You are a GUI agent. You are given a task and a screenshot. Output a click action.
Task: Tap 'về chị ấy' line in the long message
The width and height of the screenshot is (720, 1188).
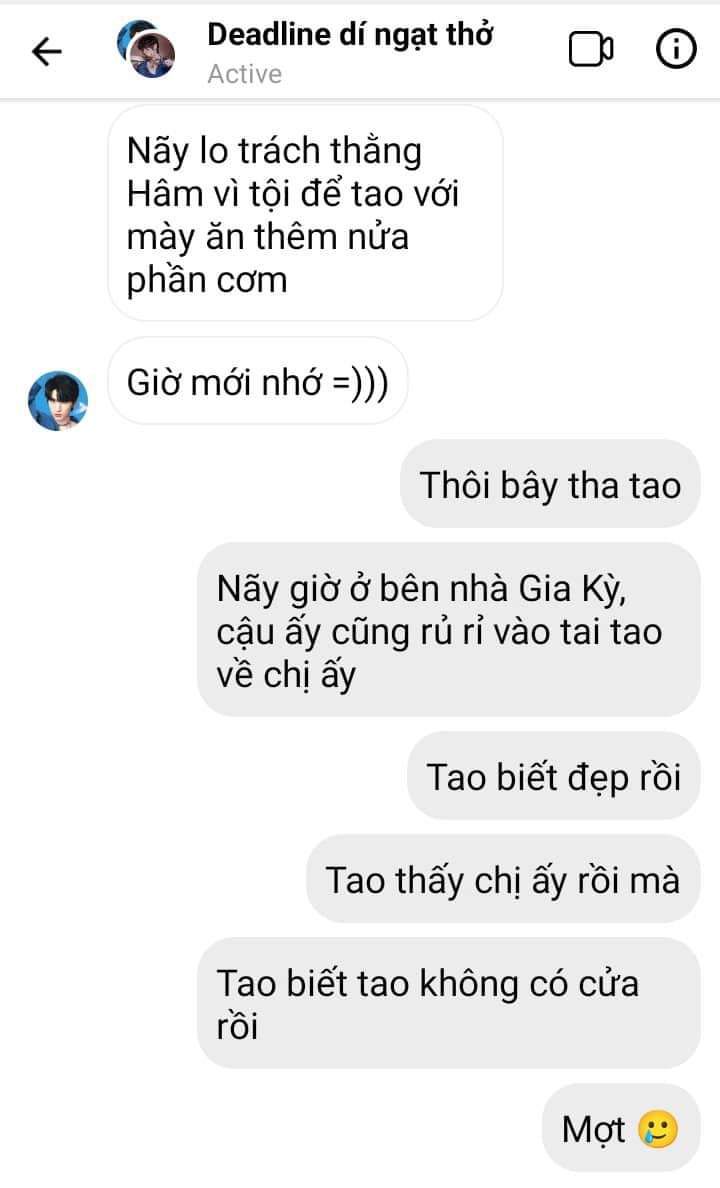coord(286,675)
